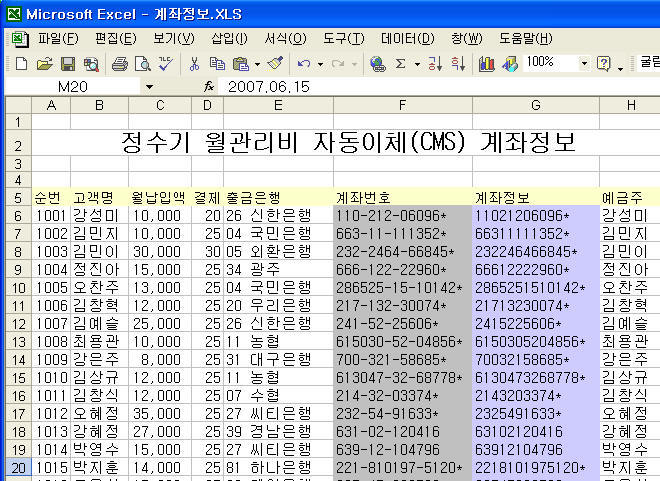Click the Excel document icon in menu bar
Image resolution: width=660 pixels, height=481 pixels.
pyautogui.click(x=20, y=39)
